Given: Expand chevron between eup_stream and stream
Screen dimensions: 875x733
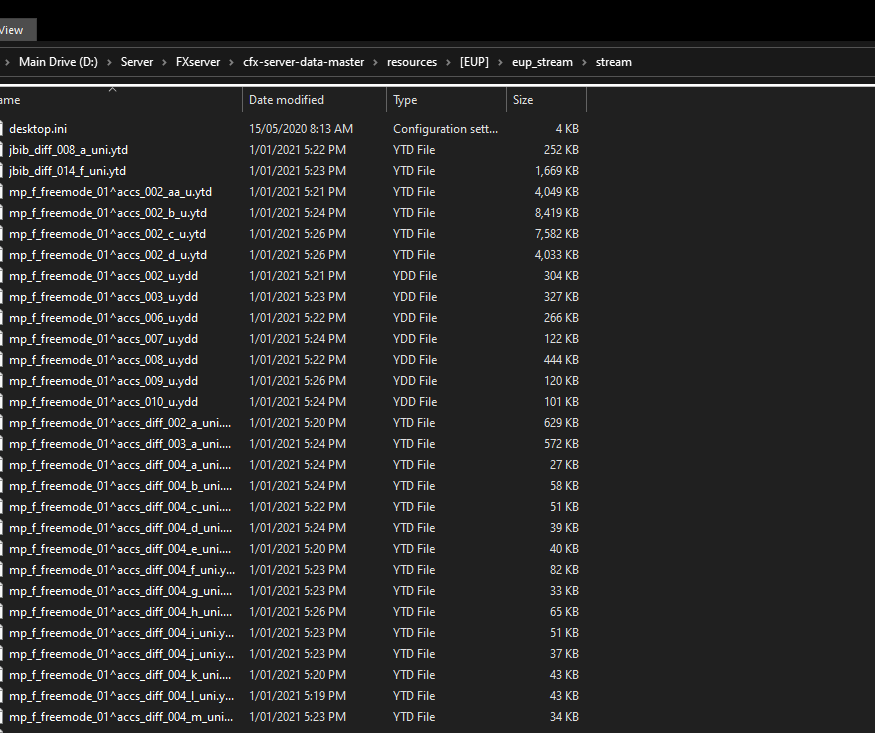Looking at the screenshot, I should (585, 62).
